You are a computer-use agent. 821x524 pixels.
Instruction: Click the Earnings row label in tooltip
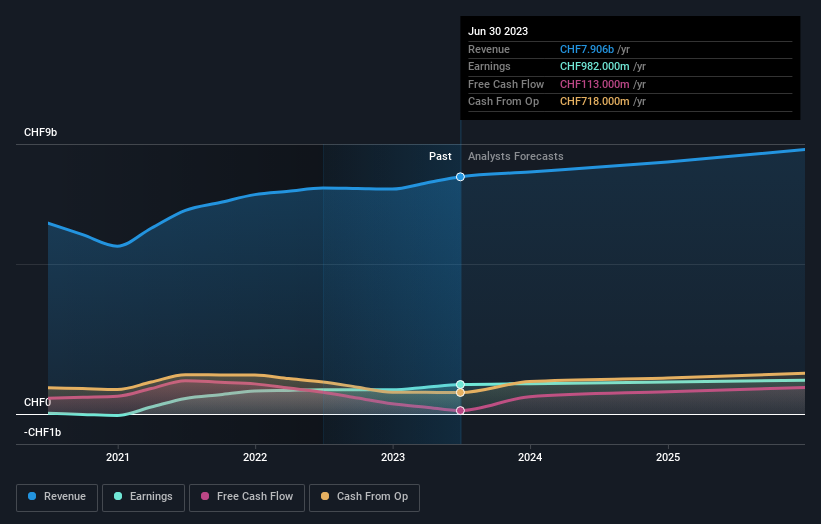pos(489,66)
